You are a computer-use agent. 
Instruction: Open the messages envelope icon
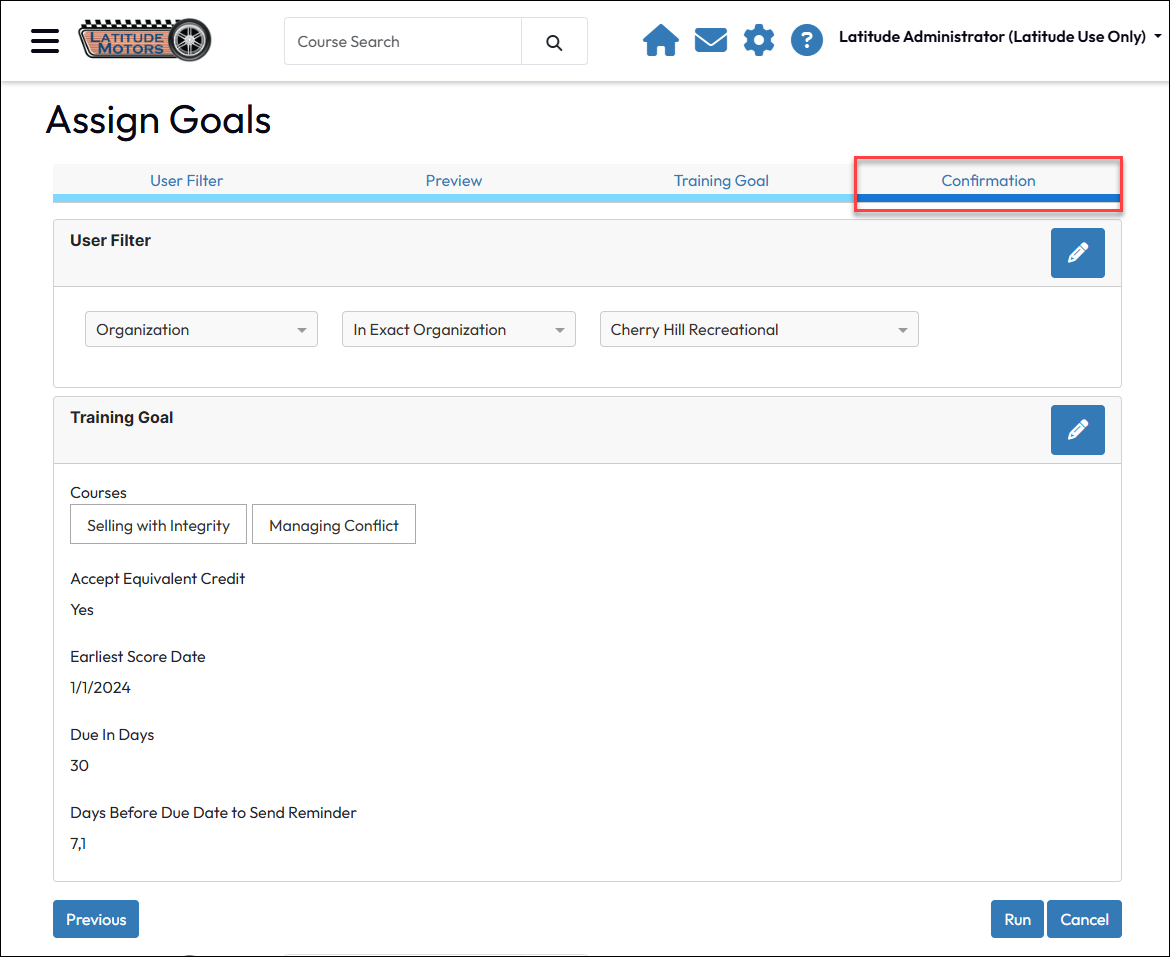coord(710,41)
